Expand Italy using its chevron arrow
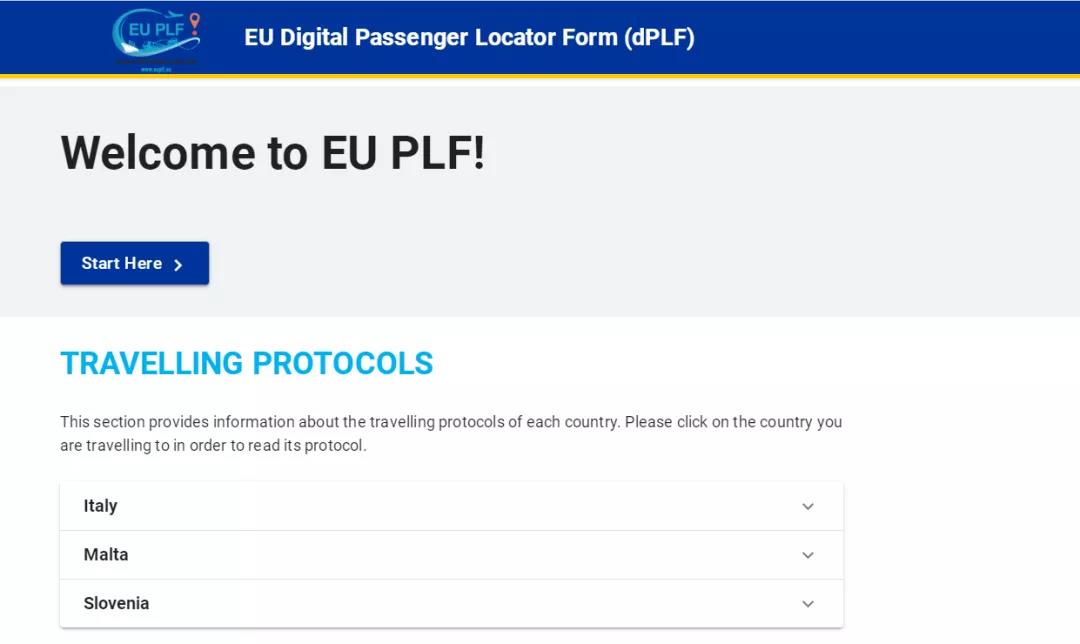This screenshot has width=1080, height=644. point(808,506)
